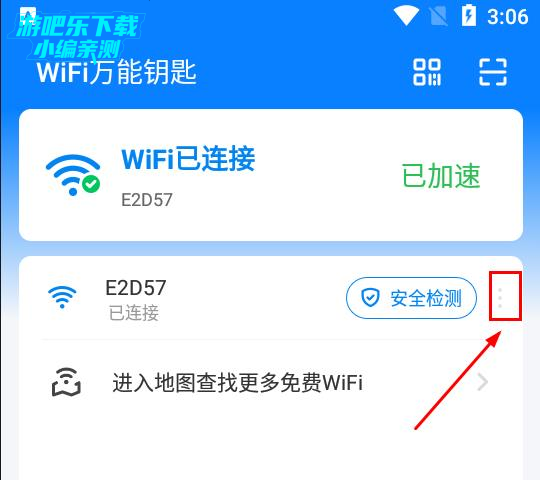Tap the WiFi已连接 heading

coord(188,158)
